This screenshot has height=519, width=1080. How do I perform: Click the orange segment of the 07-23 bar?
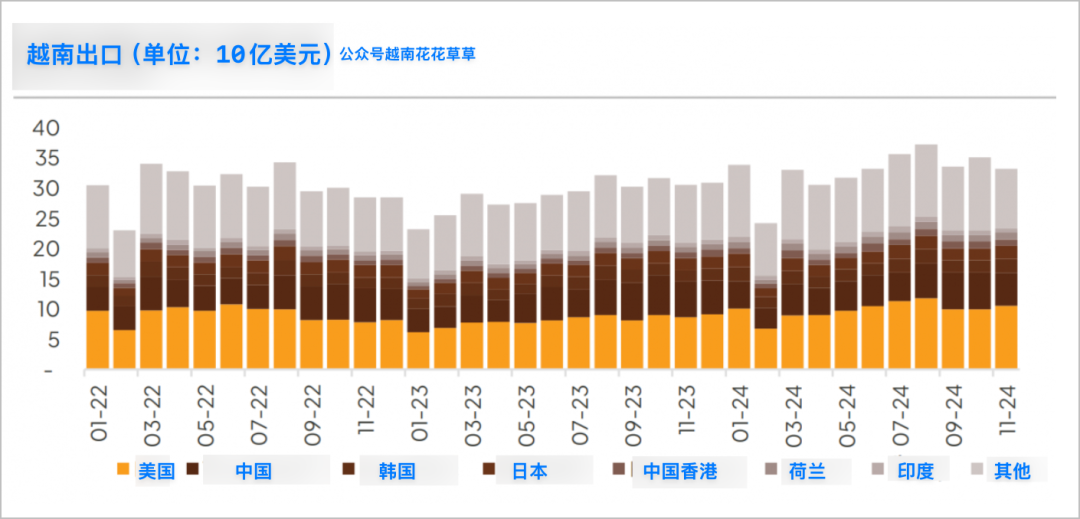[x=579, y=343]
